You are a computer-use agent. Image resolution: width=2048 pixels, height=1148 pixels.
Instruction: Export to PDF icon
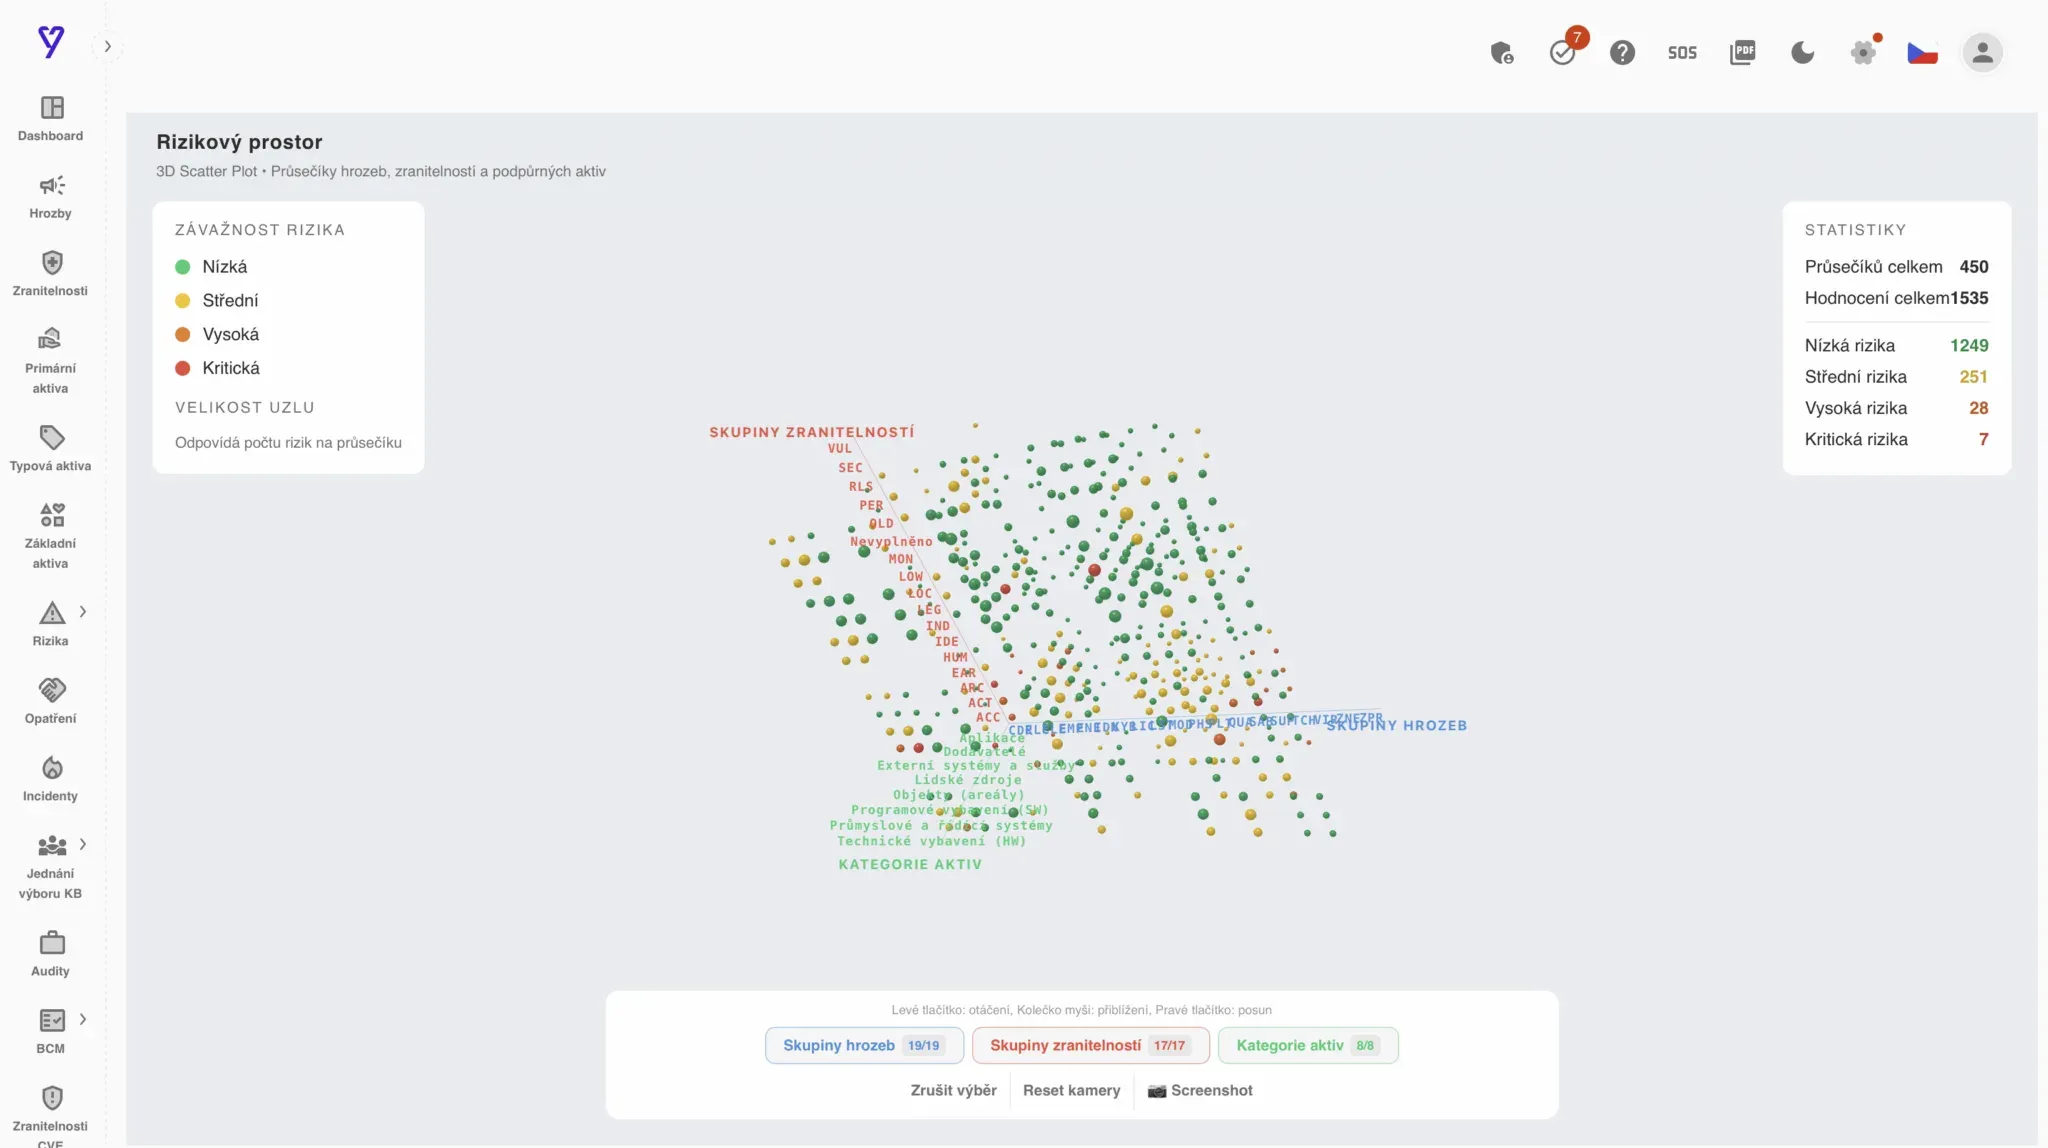1742,52
